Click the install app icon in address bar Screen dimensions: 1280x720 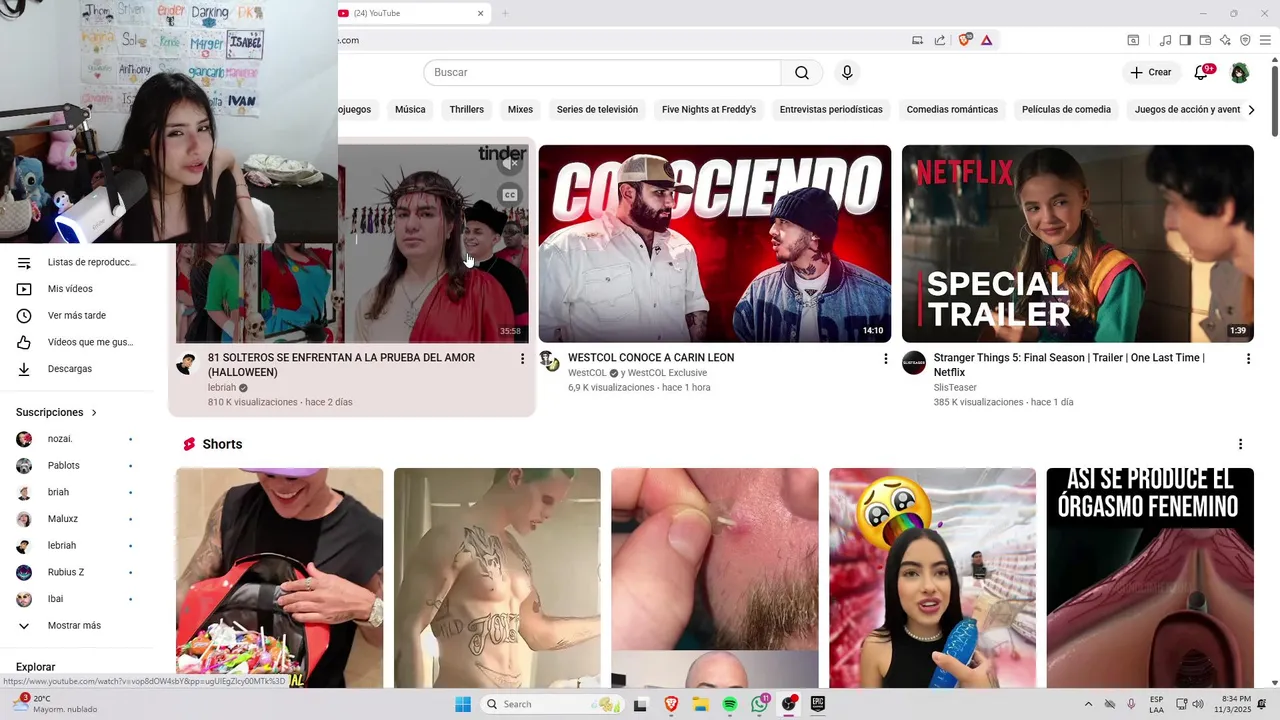click(917, 40)
